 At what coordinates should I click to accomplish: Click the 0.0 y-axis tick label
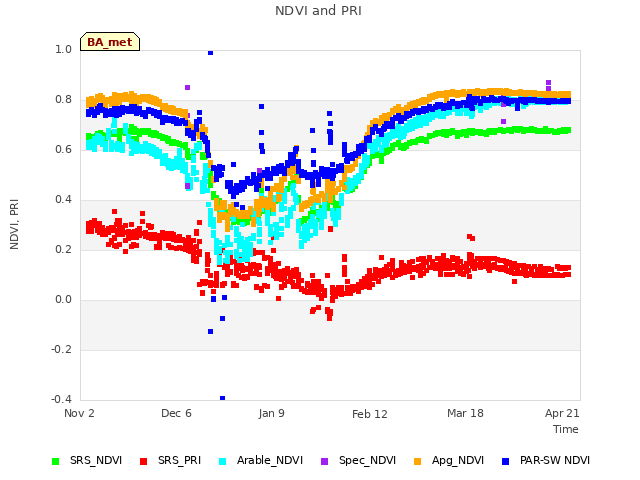63,300
